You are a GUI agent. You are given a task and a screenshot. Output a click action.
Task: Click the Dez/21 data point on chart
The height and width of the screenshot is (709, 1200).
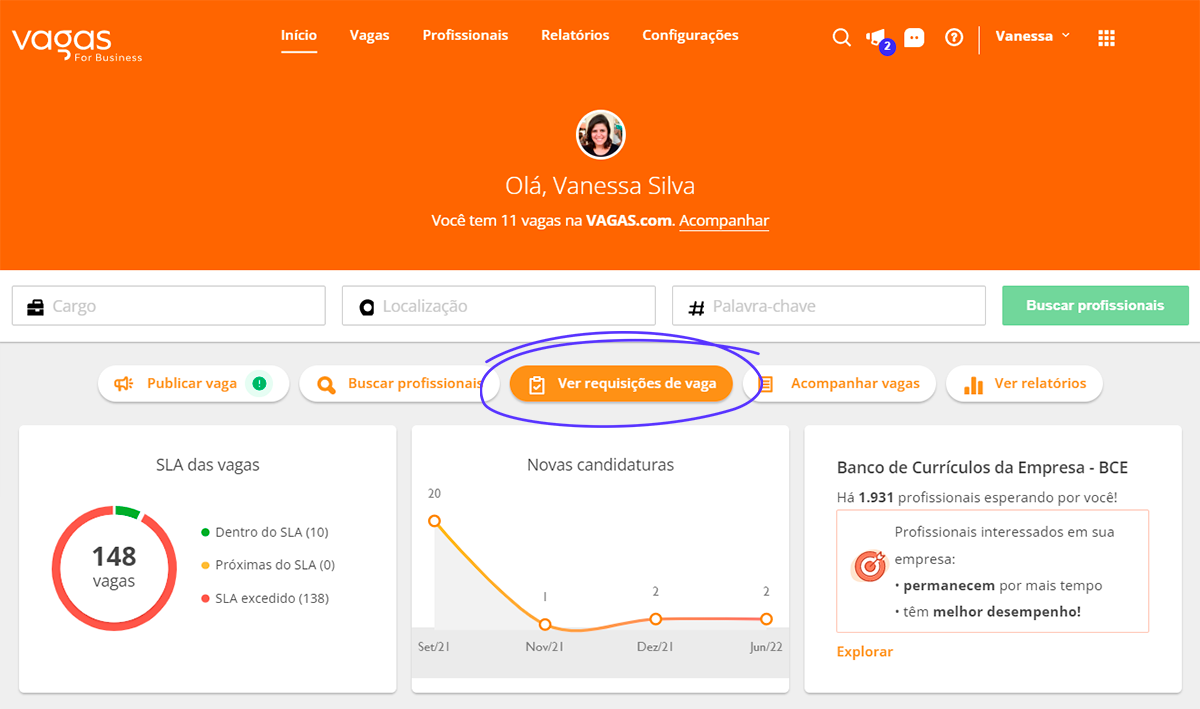(656, 619)
